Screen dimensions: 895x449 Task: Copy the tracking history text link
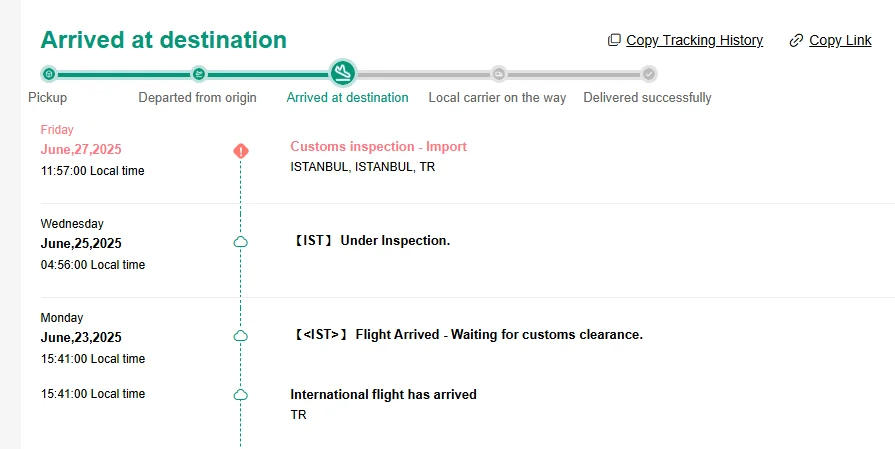point(694,41)
